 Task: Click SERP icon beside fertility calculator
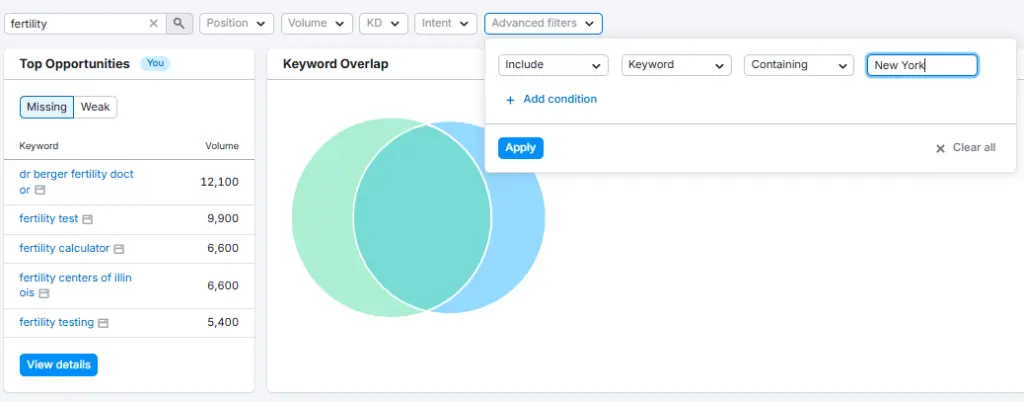119,249
